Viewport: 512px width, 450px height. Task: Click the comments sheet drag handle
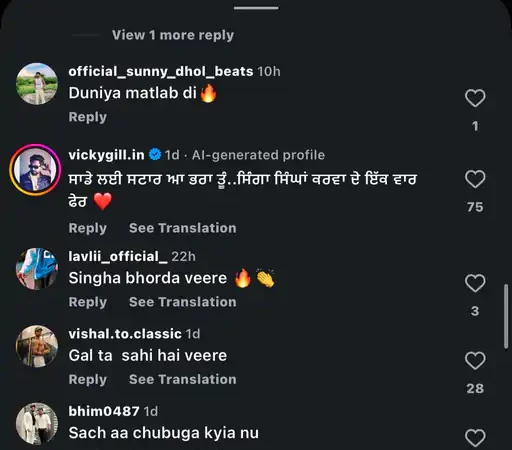point(256,8)
